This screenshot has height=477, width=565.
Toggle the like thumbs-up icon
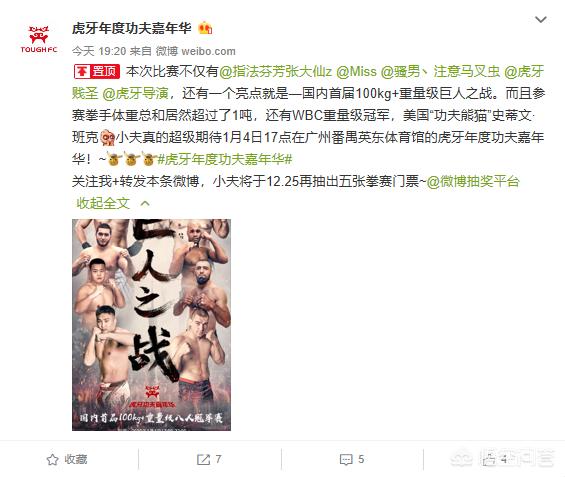489,459
